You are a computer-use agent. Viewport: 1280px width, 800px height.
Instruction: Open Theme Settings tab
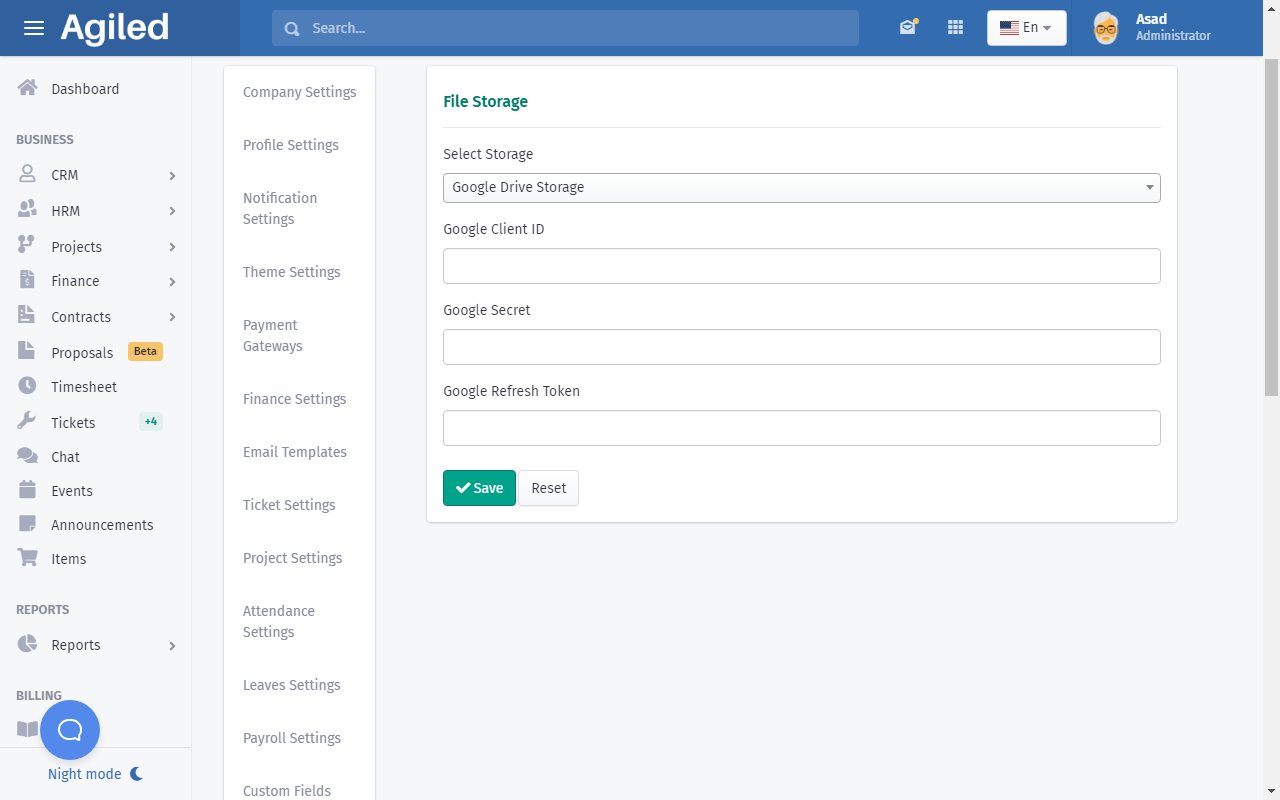click(292, 272)
